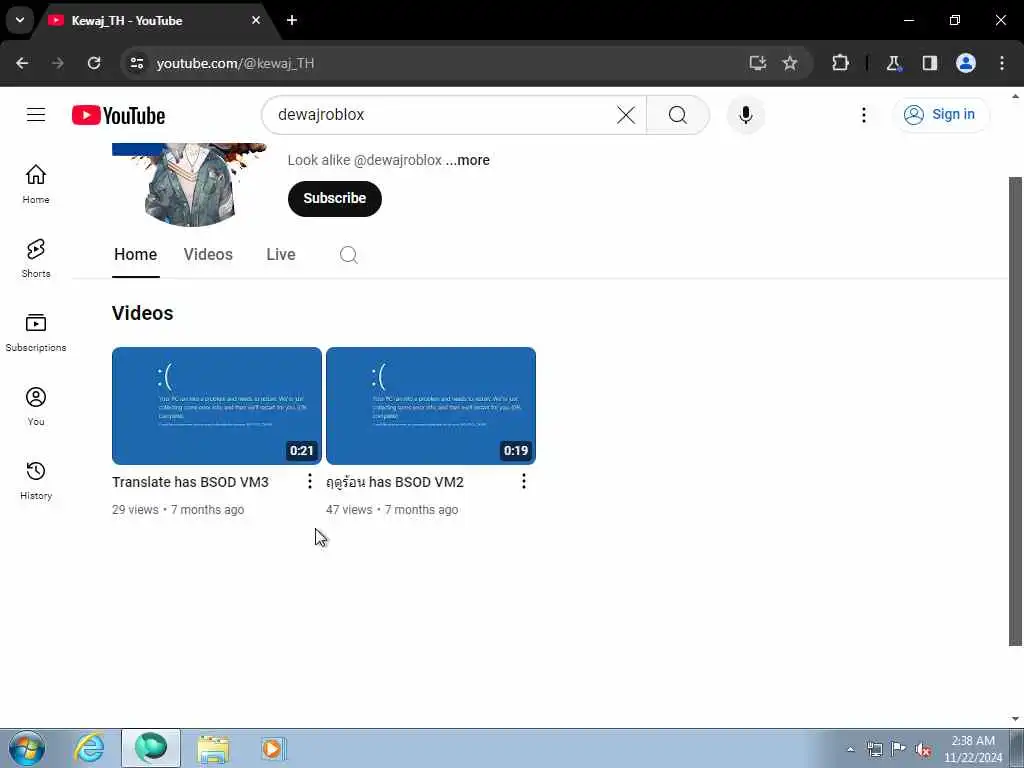This screenshot has width=1024, height=768.
Task: Reload the page with the refresh icon
Action: tap(94, 63)
